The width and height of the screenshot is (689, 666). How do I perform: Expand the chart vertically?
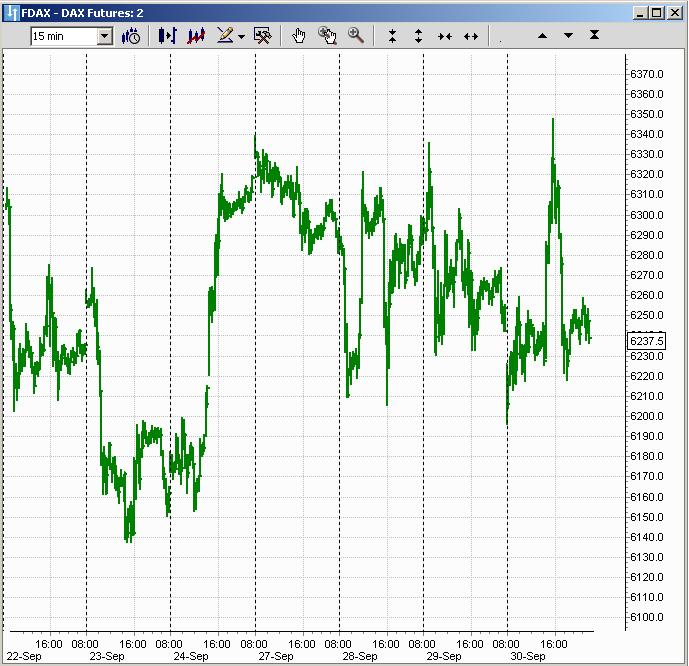tap(418, 36)
